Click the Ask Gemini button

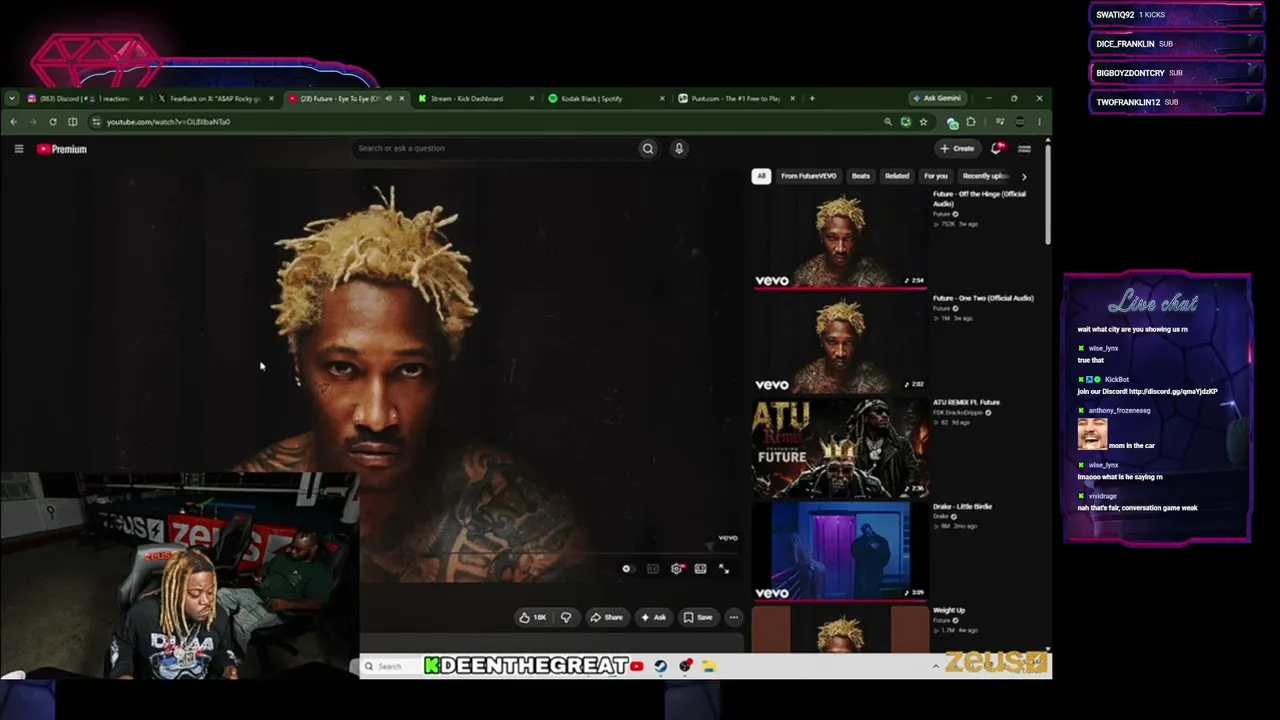[937, 98]
